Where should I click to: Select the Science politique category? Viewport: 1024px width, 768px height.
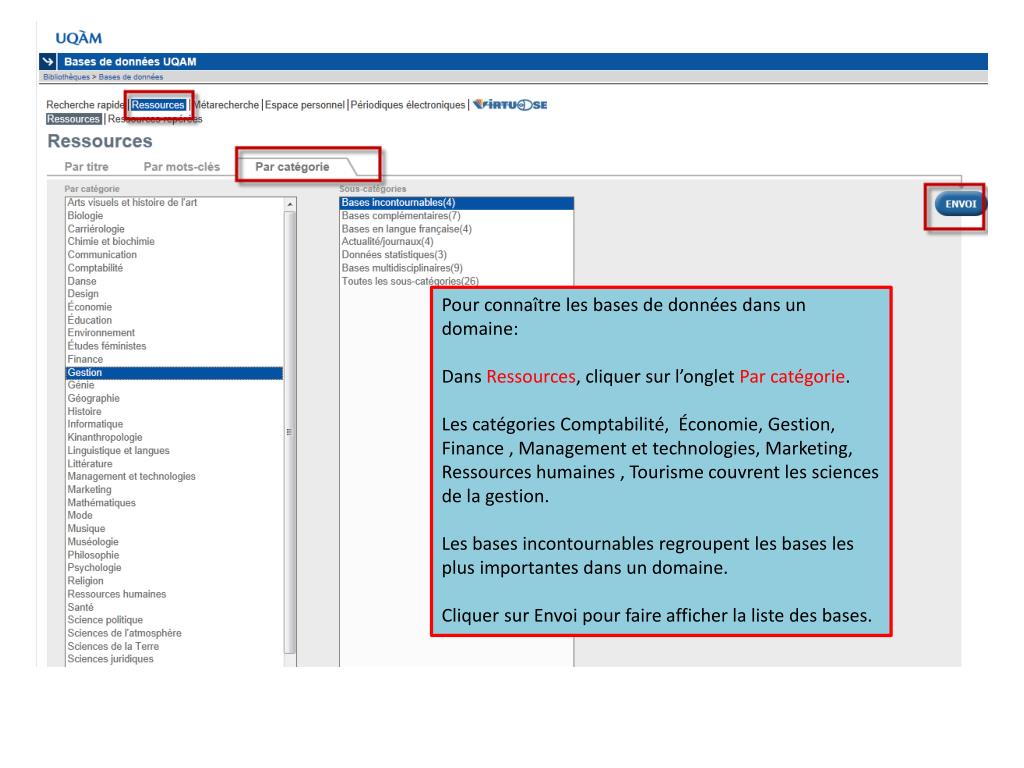(174, 620)
